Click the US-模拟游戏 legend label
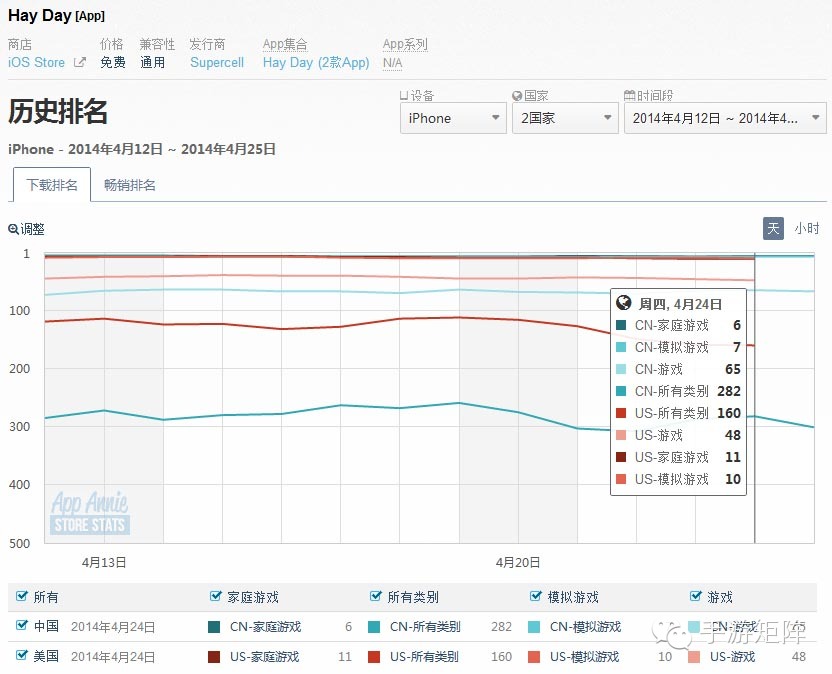This screenshot has height=674, width=832. click(584, 656)
